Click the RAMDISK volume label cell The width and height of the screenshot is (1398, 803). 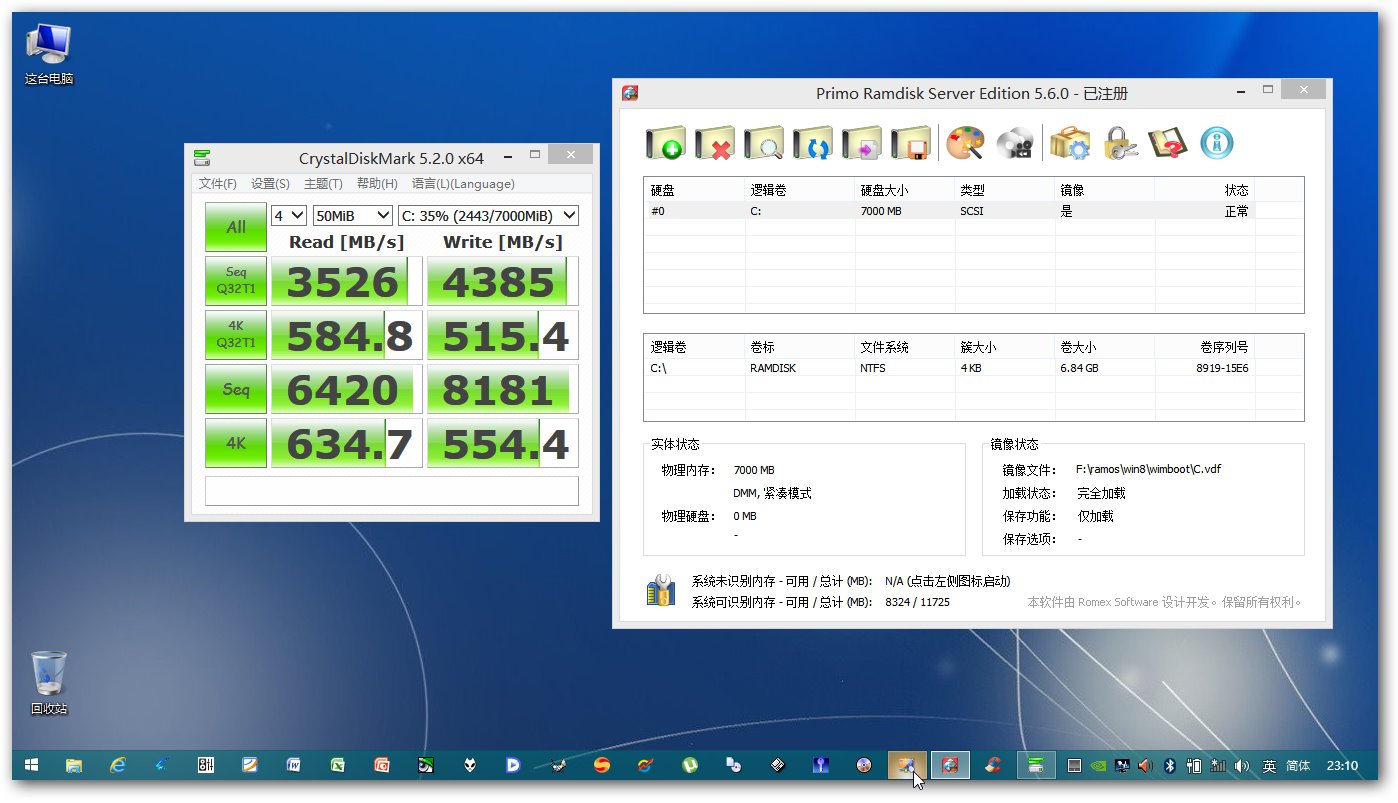point(774,368)
